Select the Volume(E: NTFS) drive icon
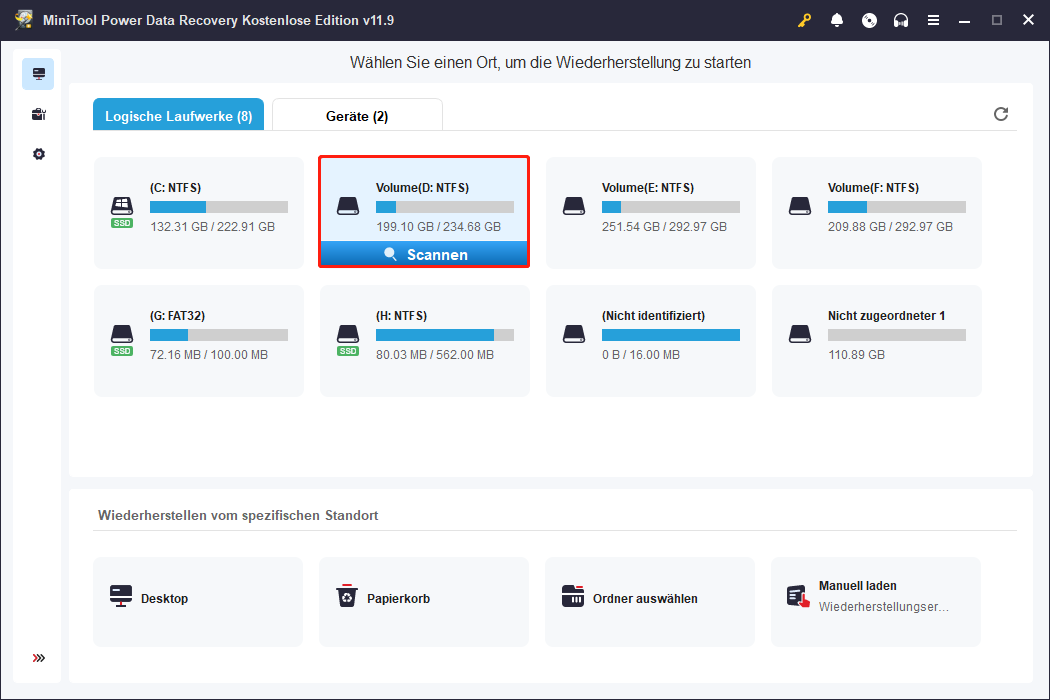 pos(574,206)
